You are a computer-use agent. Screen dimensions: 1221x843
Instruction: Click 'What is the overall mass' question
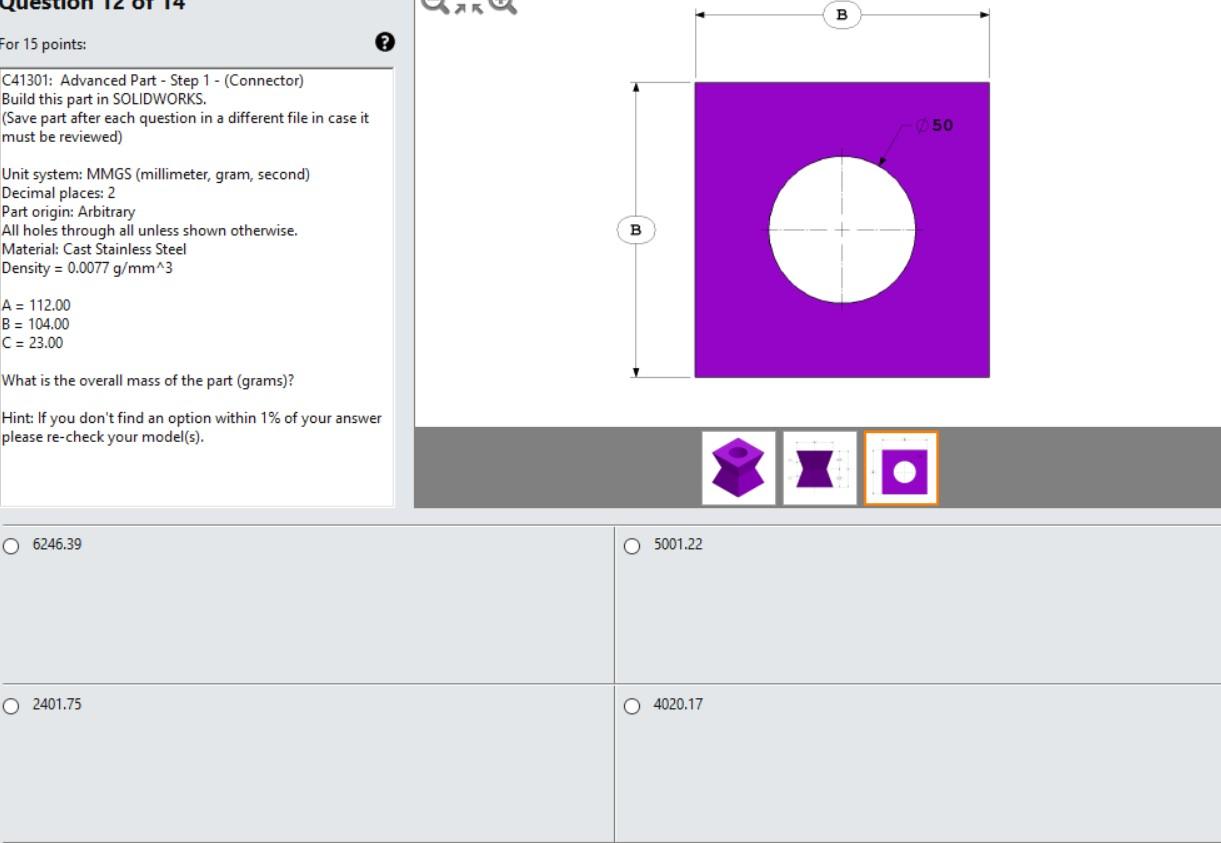(148, 380)
